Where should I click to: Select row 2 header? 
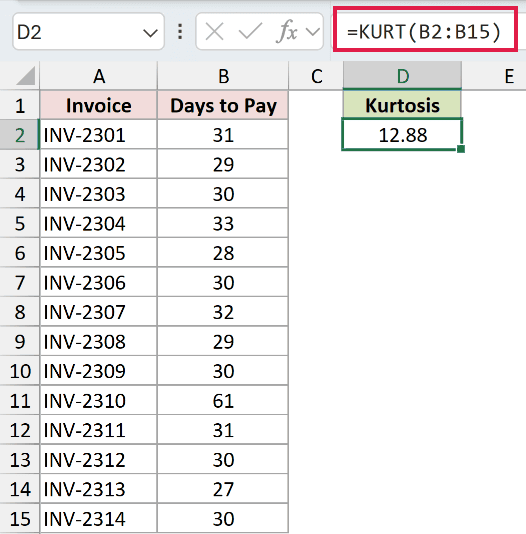pos(20,135)
